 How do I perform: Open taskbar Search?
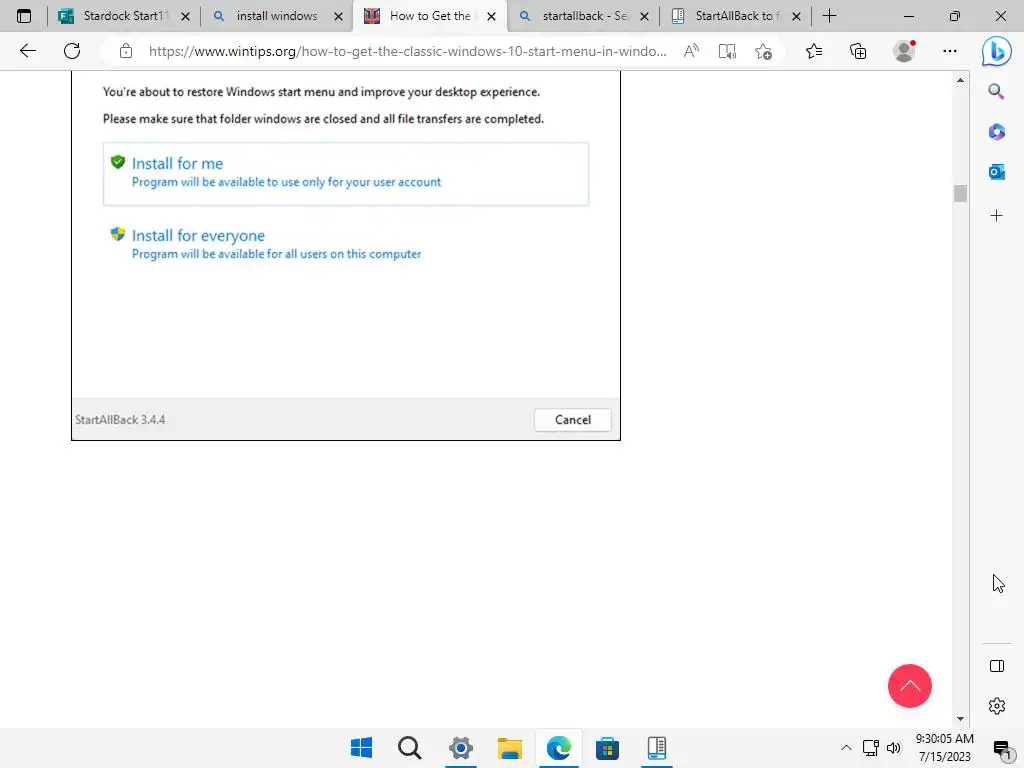[409, 748]
